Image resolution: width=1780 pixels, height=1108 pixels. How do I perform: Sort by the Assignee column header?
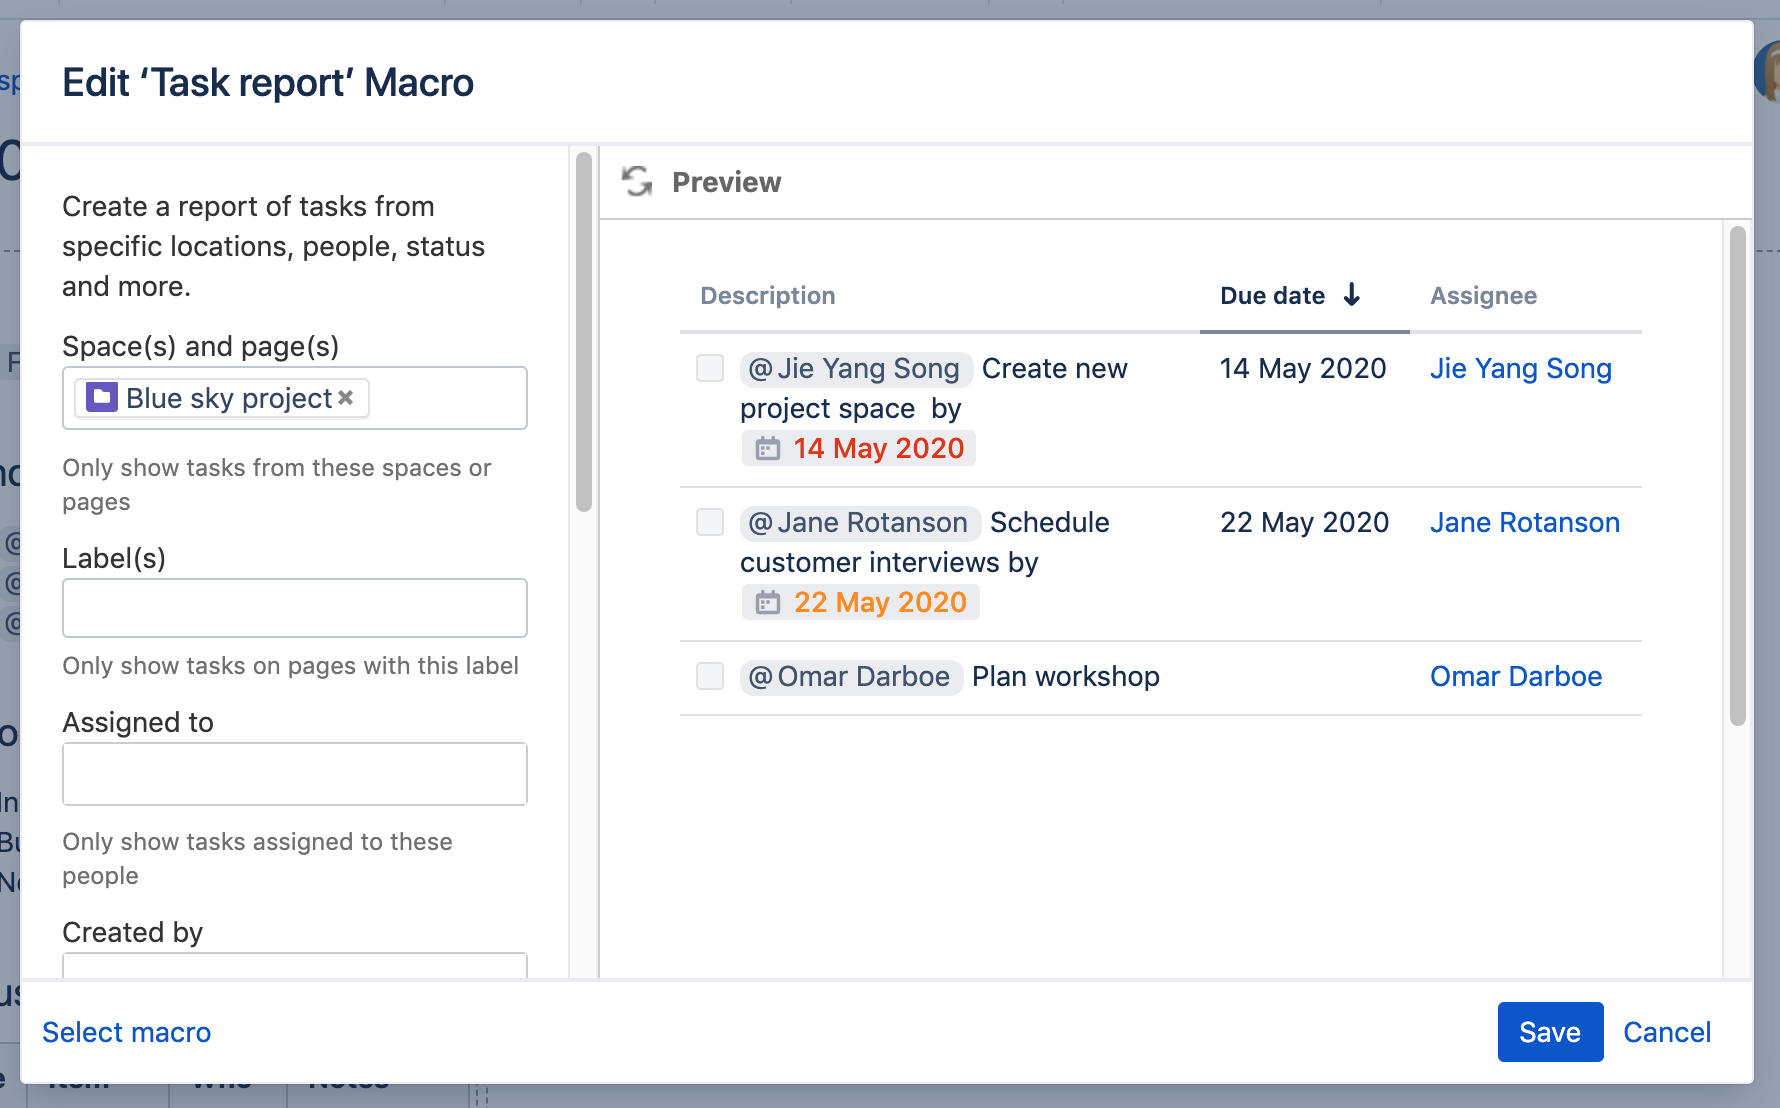[x=1484, y=296]
